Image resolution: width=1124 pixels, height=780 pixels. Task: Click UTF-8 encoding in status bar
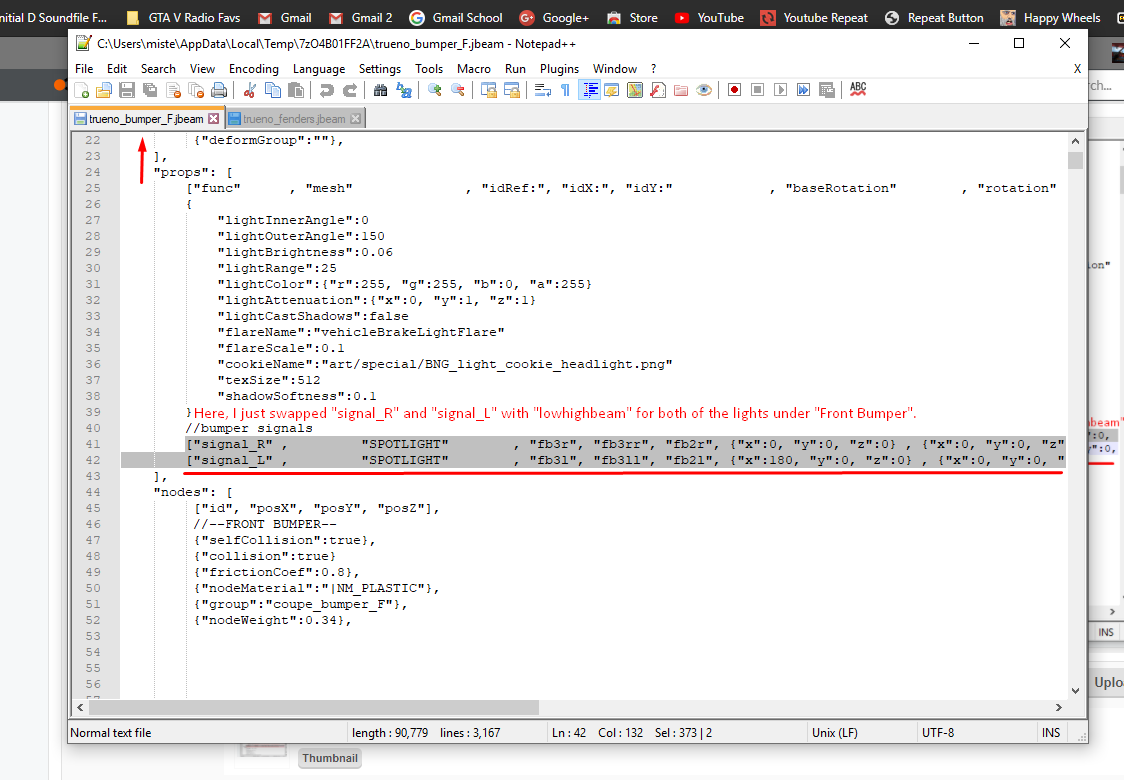tap(938, 733)
